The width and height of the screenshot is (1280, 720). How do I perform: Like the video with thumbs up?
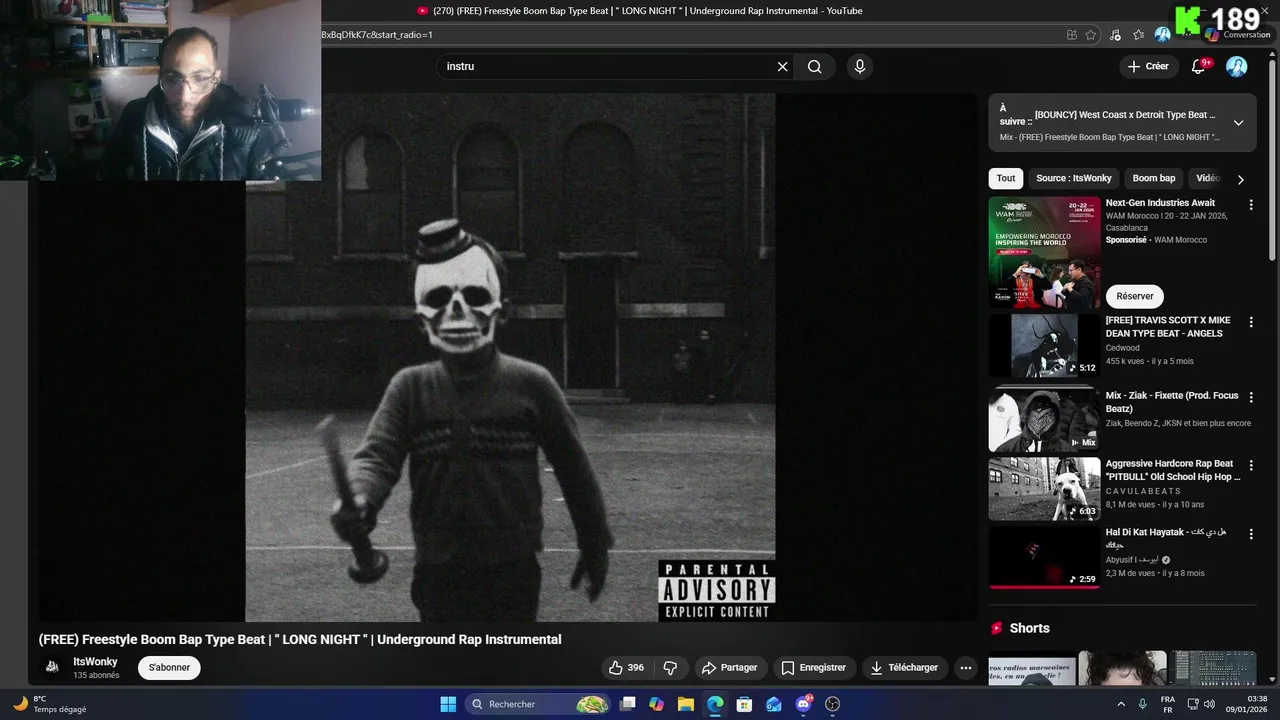click(628, 668)
